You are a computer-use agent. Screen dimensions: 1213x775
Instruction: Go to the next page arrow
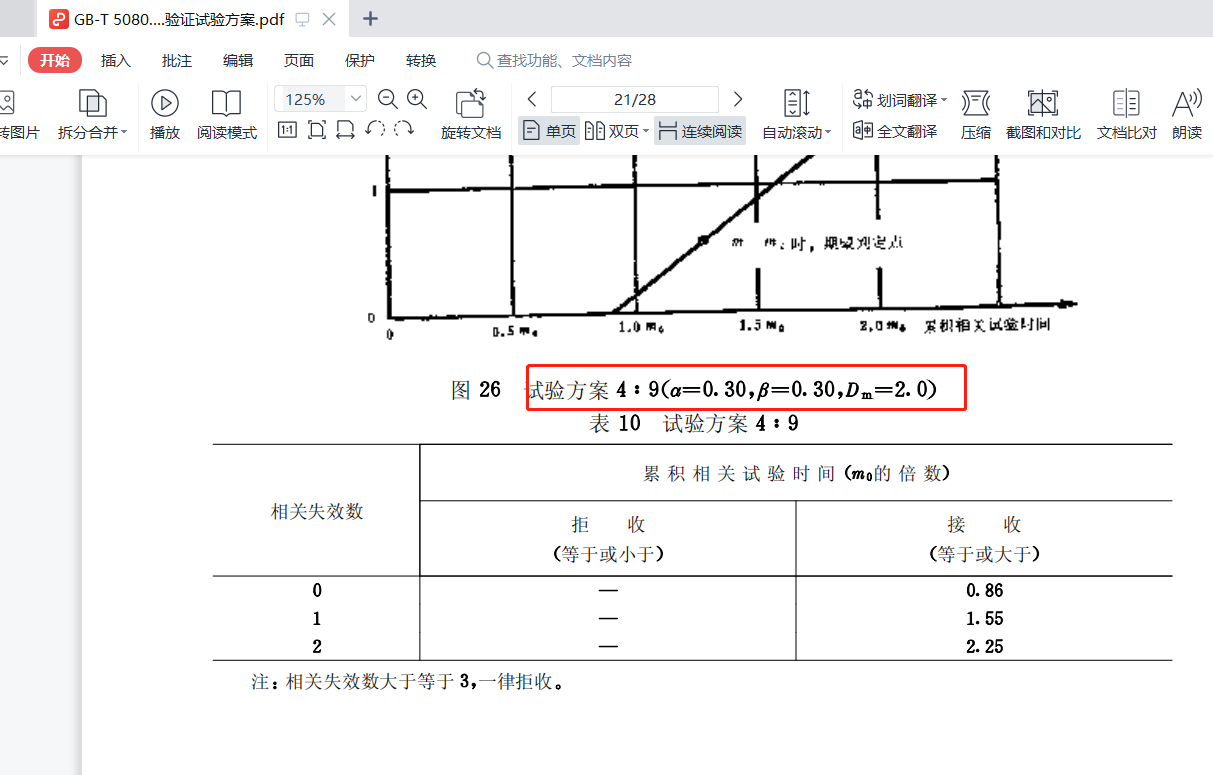click(x=738, y=99)
